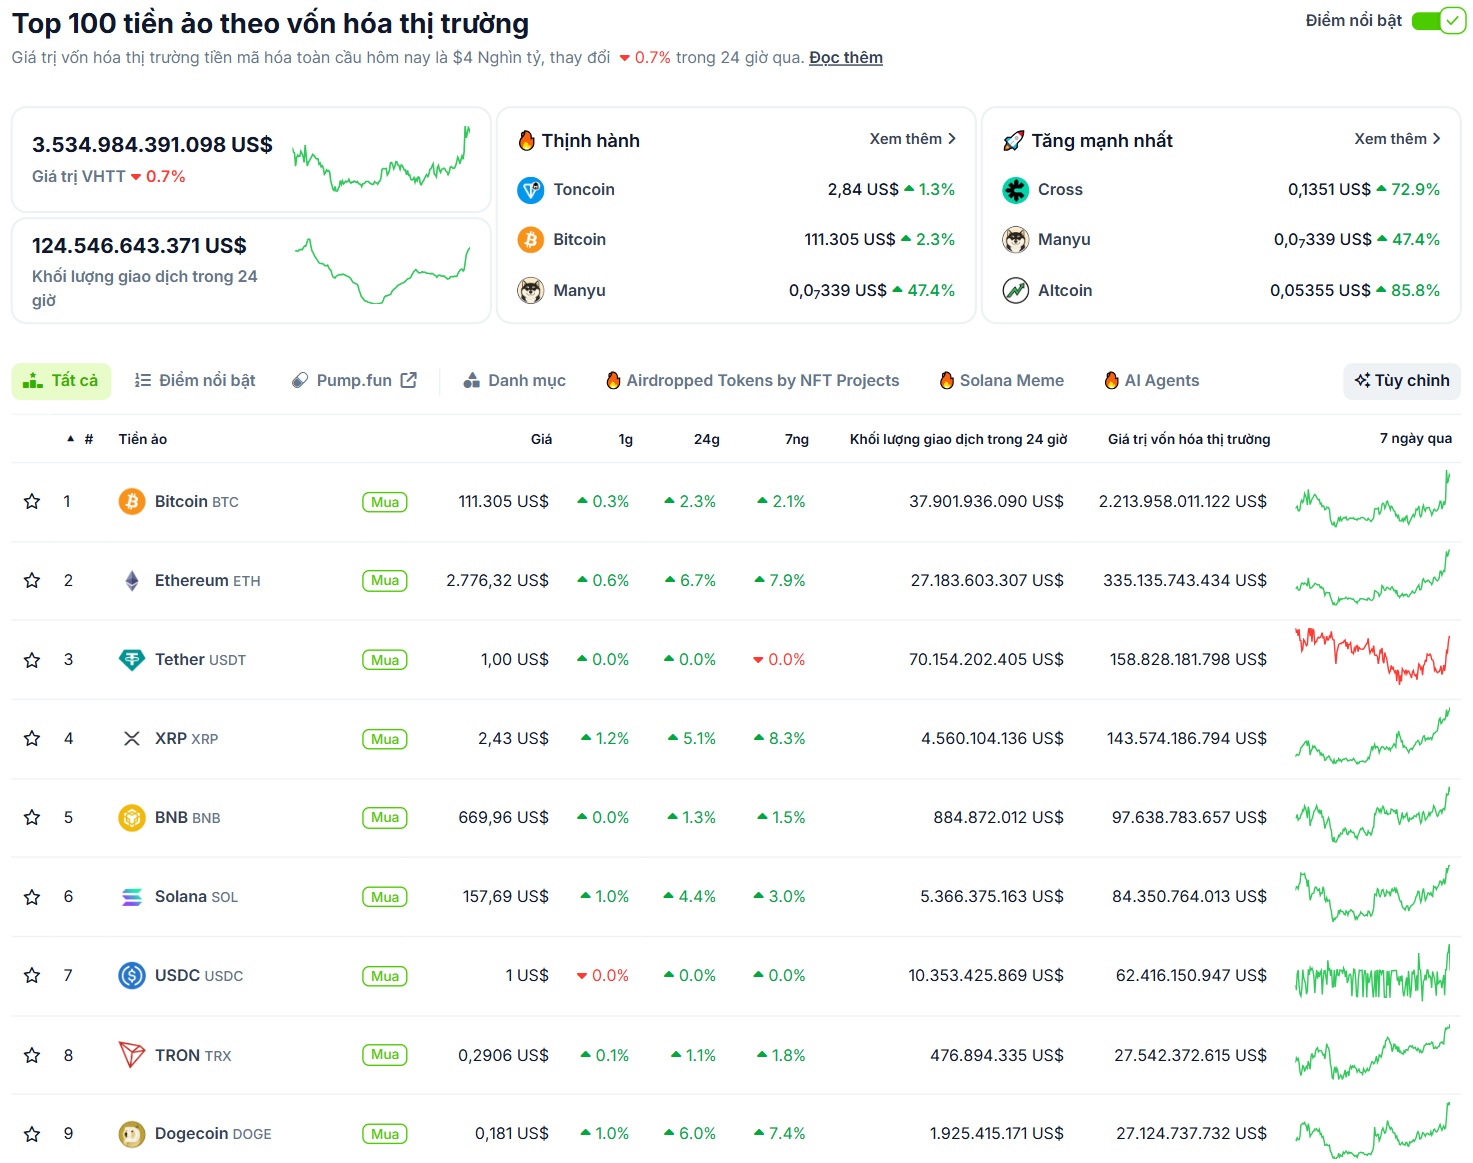Screen dimensions: 1473x1163
Task: Click Ethereum price 2.776,32 US$
Action: (x=497, y=580)
